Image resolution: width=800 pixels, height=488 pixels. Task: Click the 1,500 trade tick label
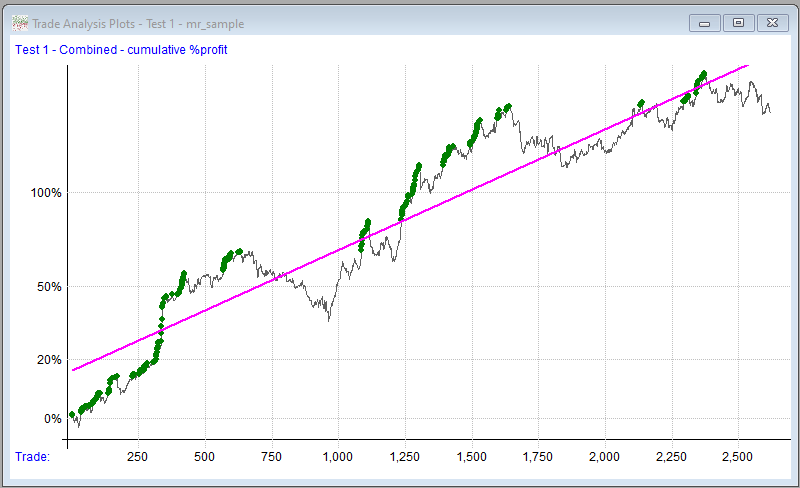tap(472, 456)
